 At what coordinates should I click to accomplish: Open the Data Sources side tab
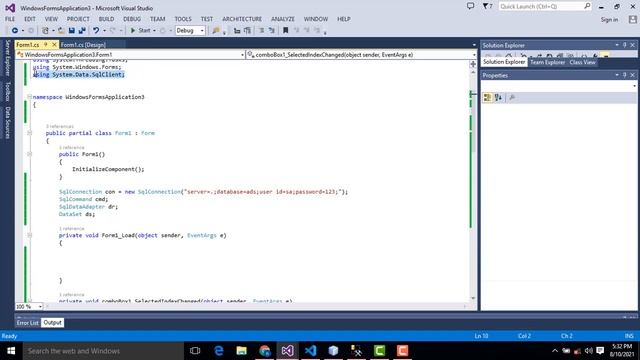pos(7,123)
